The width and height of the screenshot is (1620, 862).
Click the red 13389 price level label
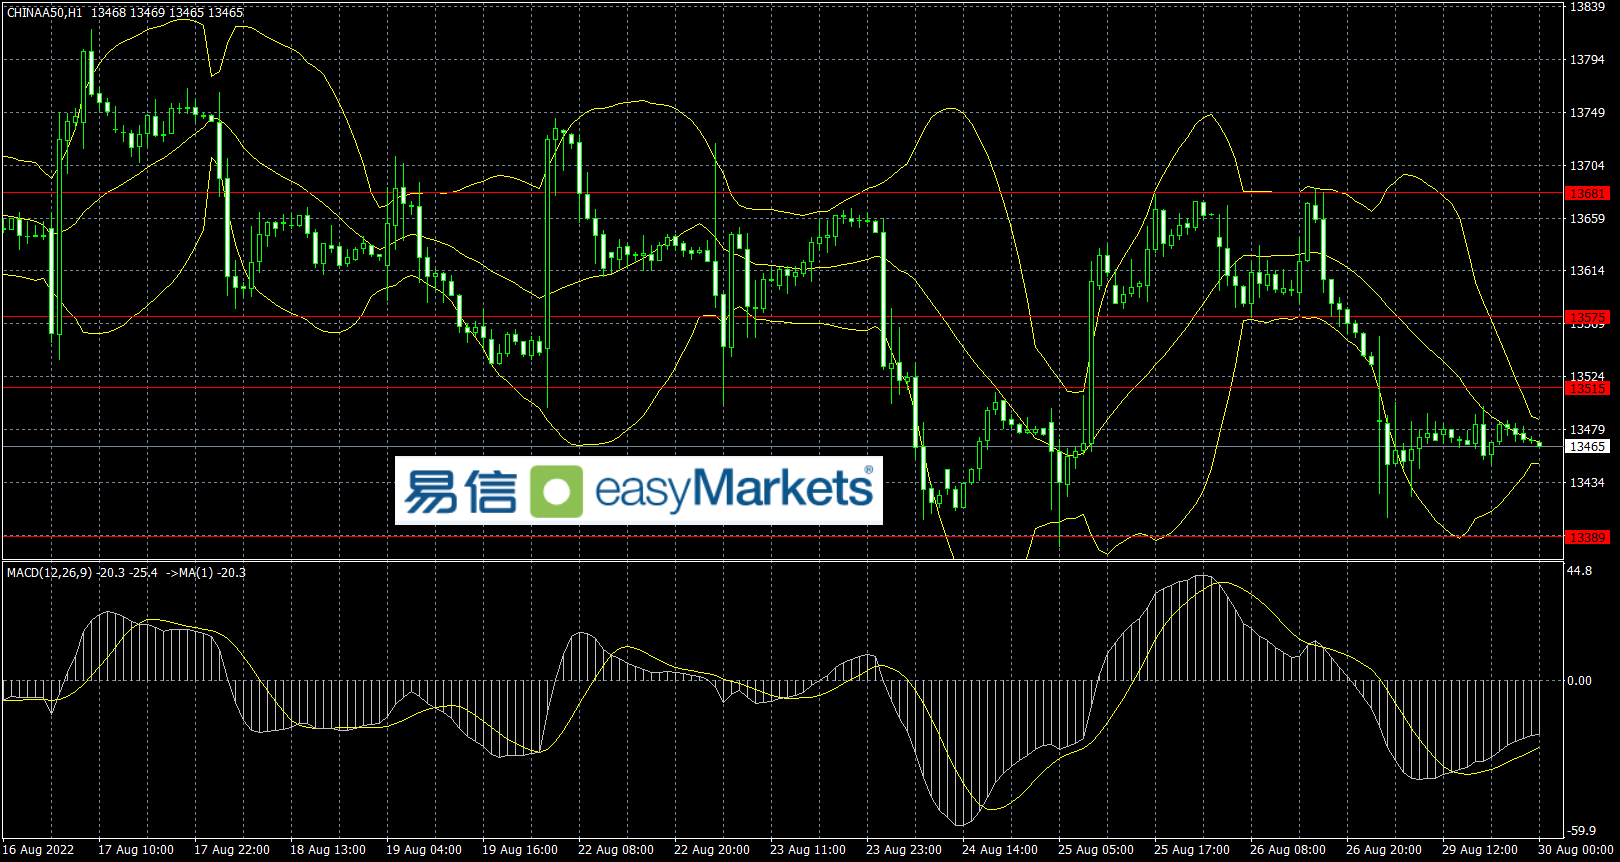coord(1587,537)
